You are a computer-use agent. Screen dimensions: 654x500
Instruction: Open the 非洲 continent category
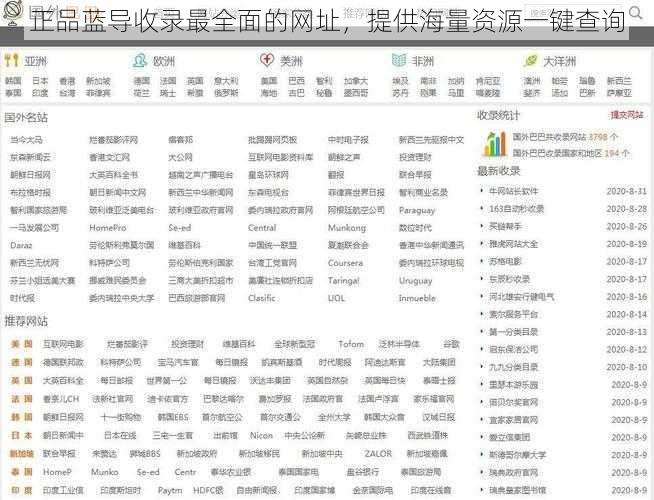pos(423,61)
